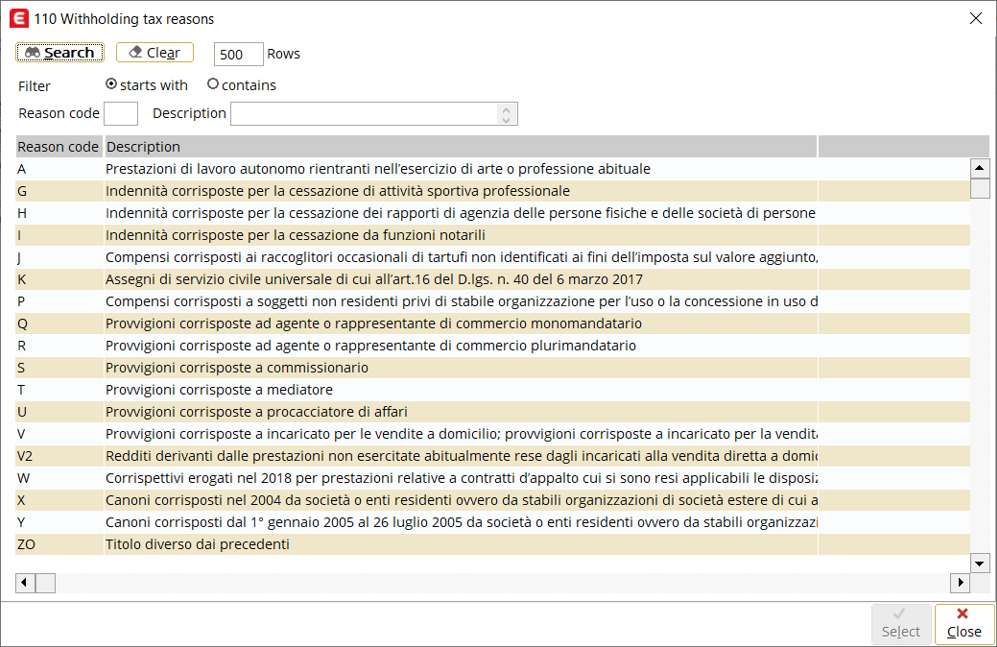Screen dimensions: 997x647
Task: Click the Clear button
Action: (x=155, y=53)
